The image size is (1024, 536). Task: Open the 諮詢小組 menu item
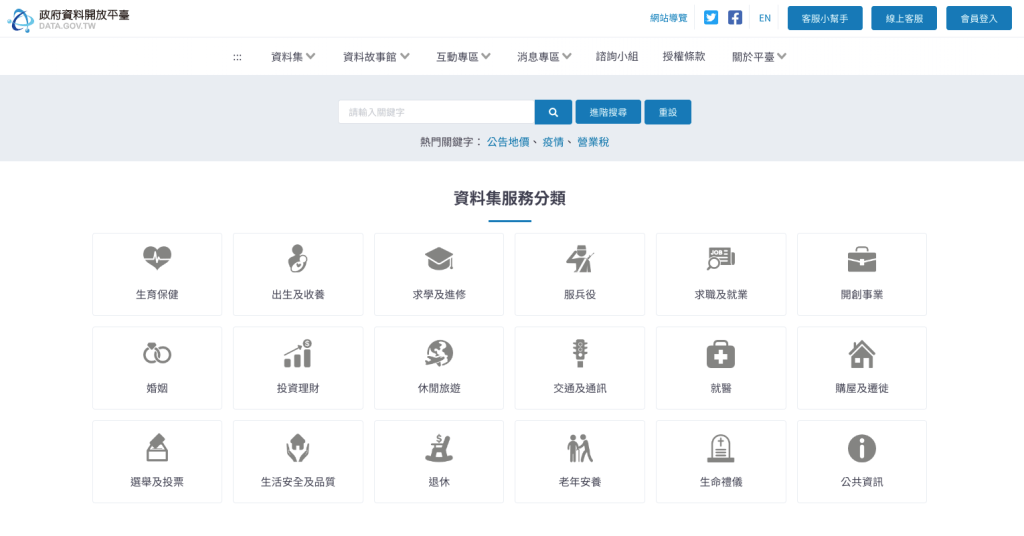pyautogui.click(x=616, y=57)
